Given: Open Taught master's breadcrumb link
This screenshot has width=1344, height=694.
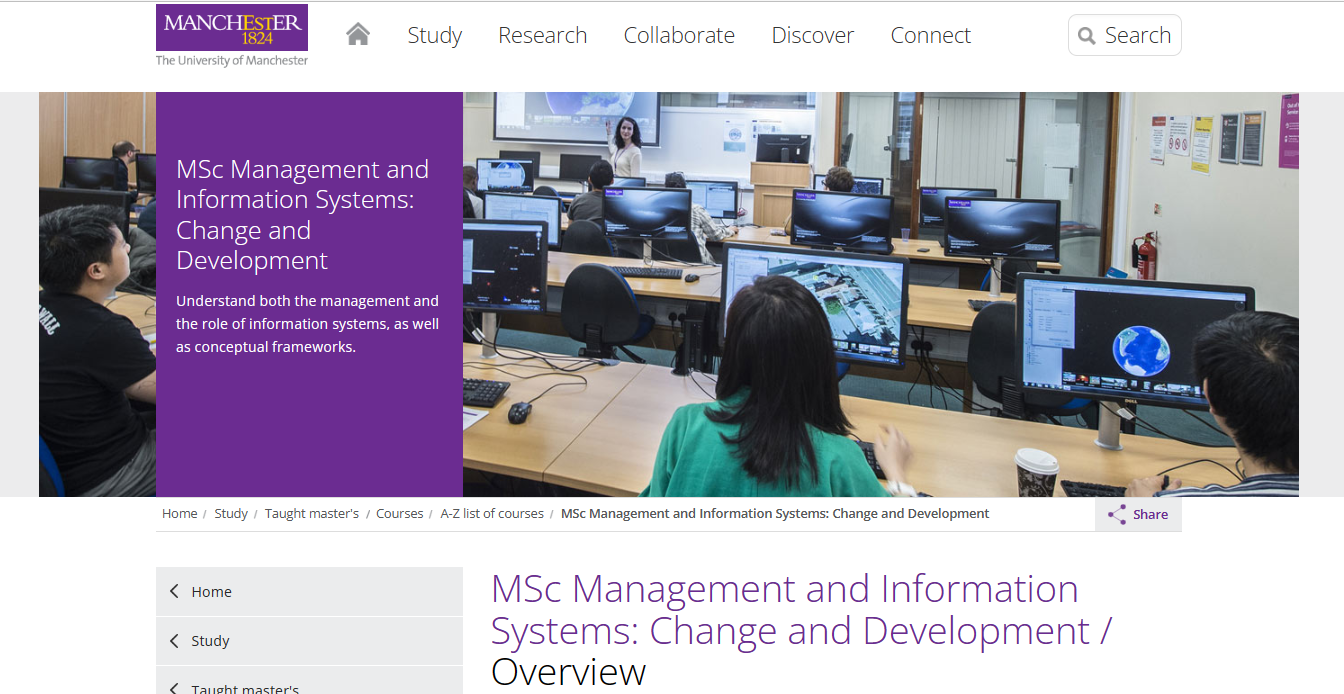Looking at the screenshot, I should point(311,514).
